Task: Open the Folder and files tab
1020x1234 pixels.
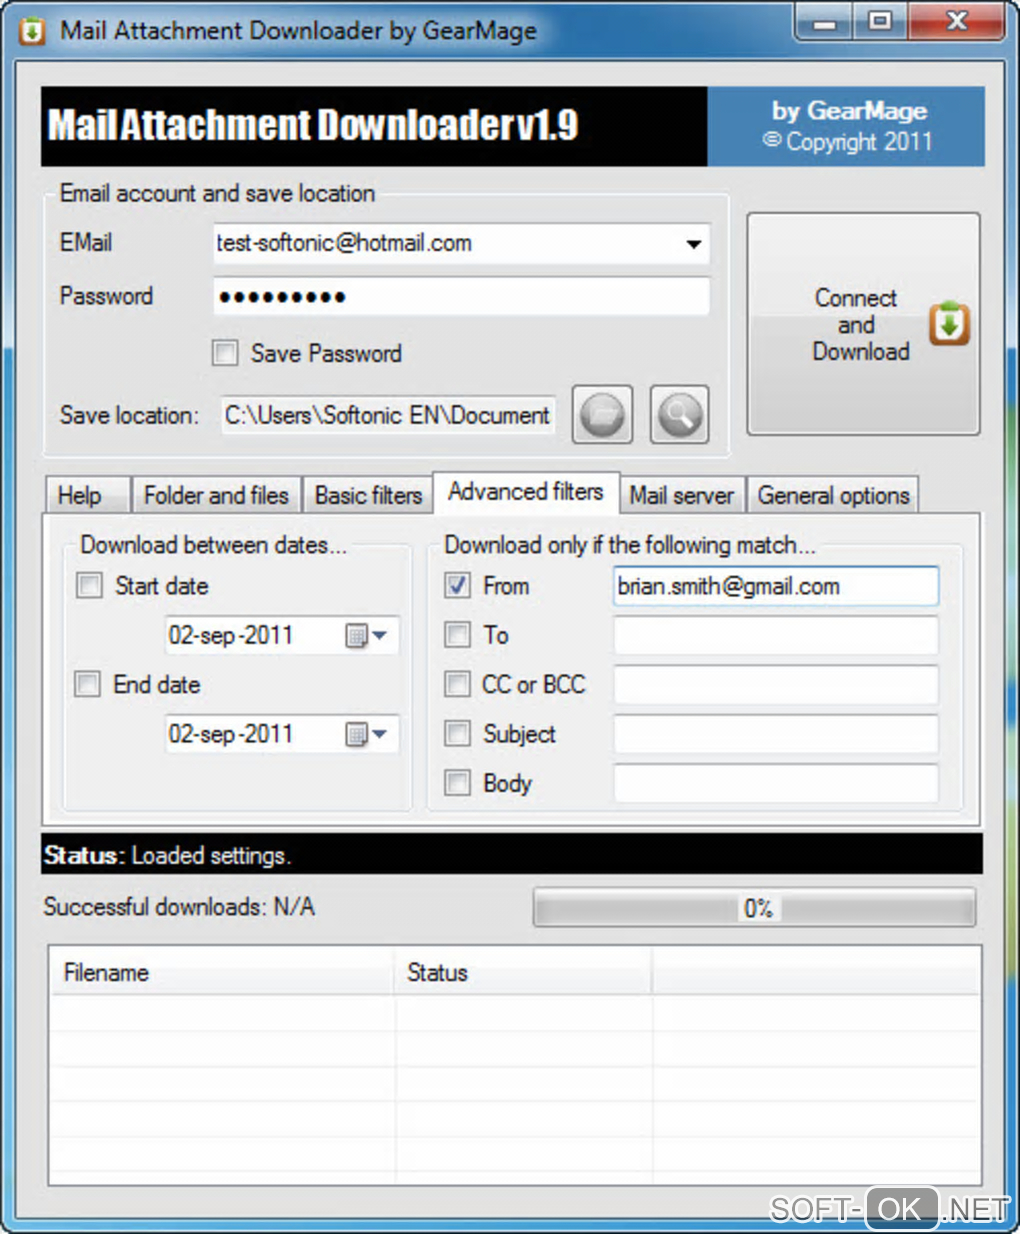Action: 216,495
